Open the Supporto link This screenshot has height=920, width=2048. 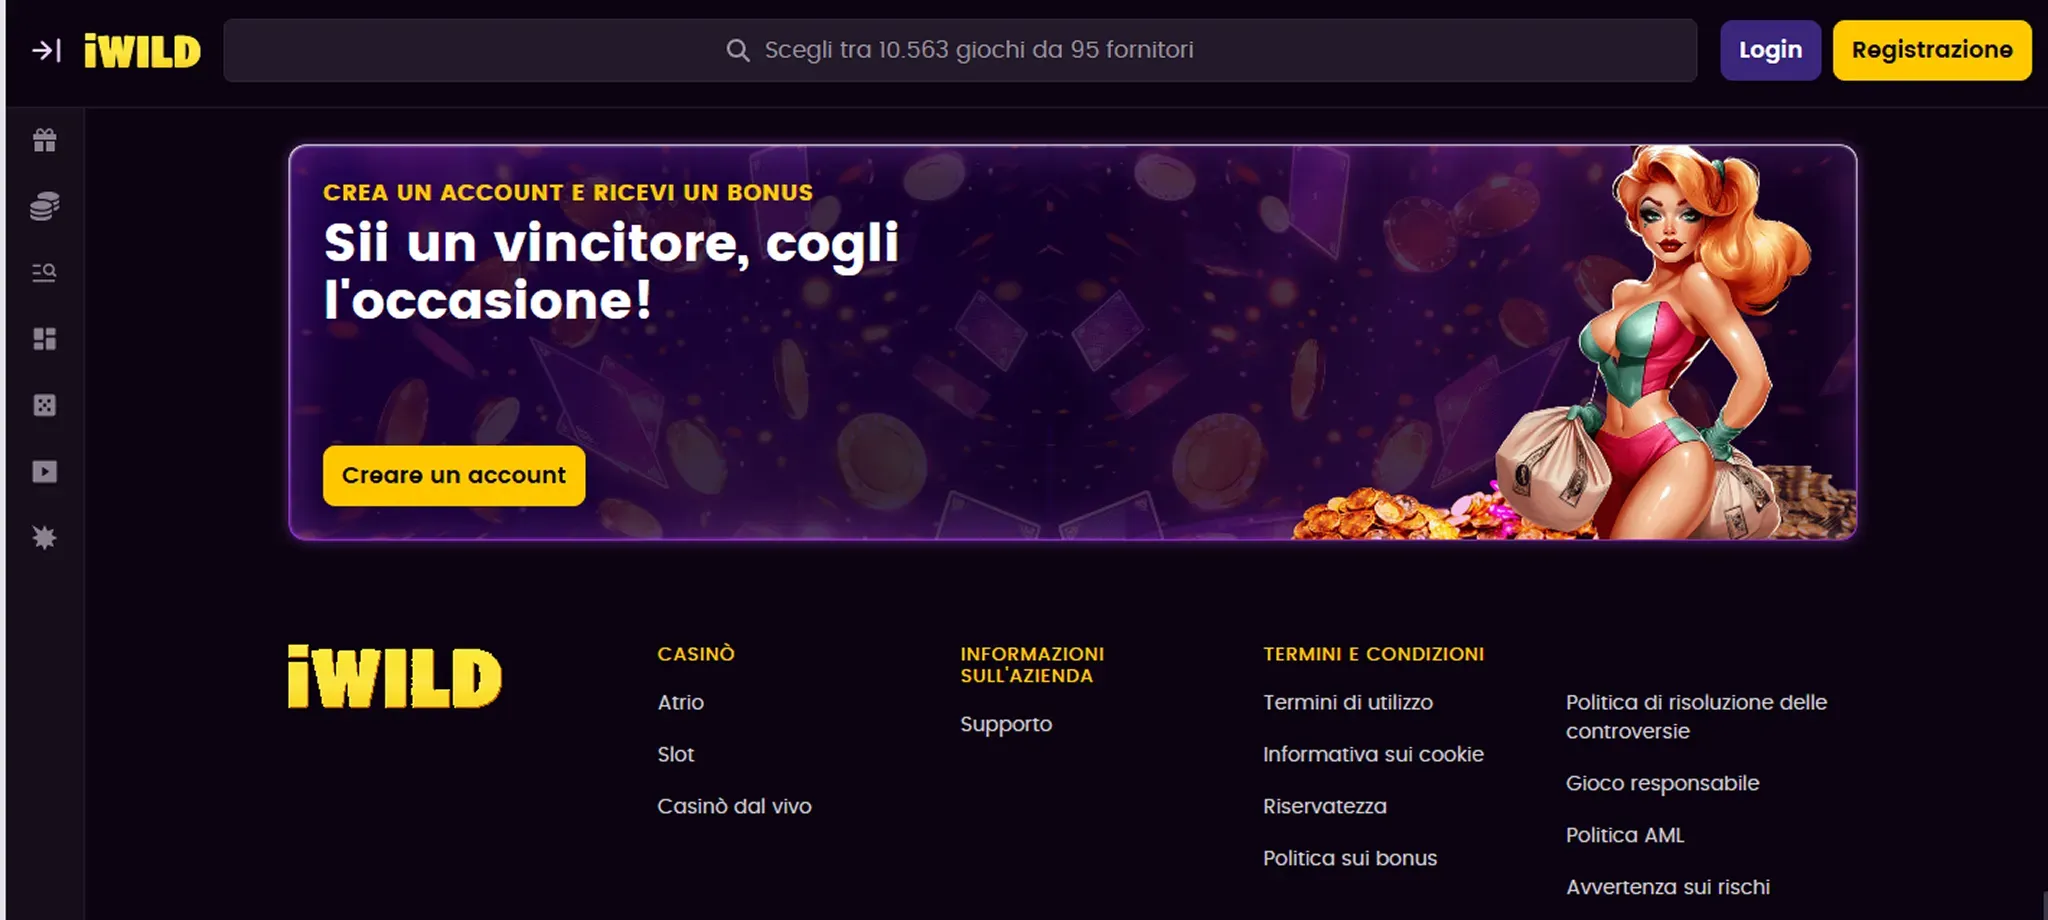(1006, 725)
